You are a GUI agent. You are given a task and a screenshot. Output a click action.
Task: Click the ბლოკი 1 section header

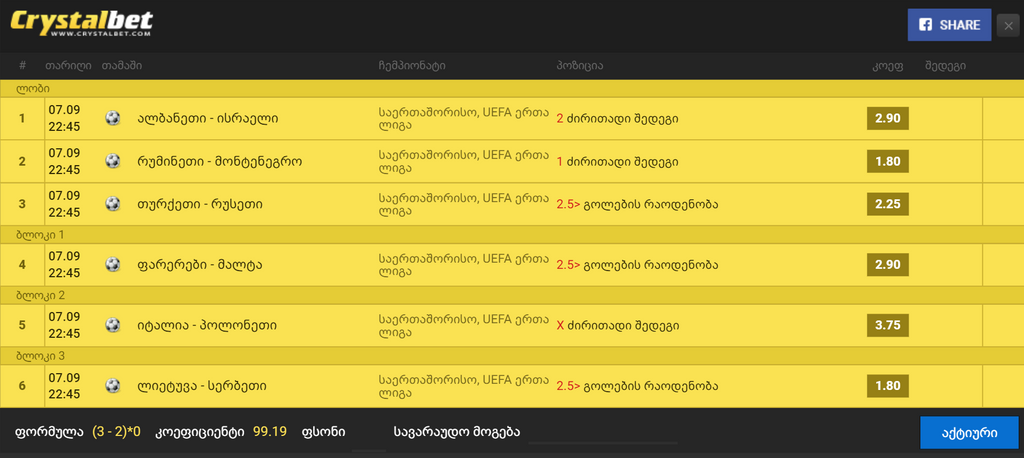(x=512, y=234)
